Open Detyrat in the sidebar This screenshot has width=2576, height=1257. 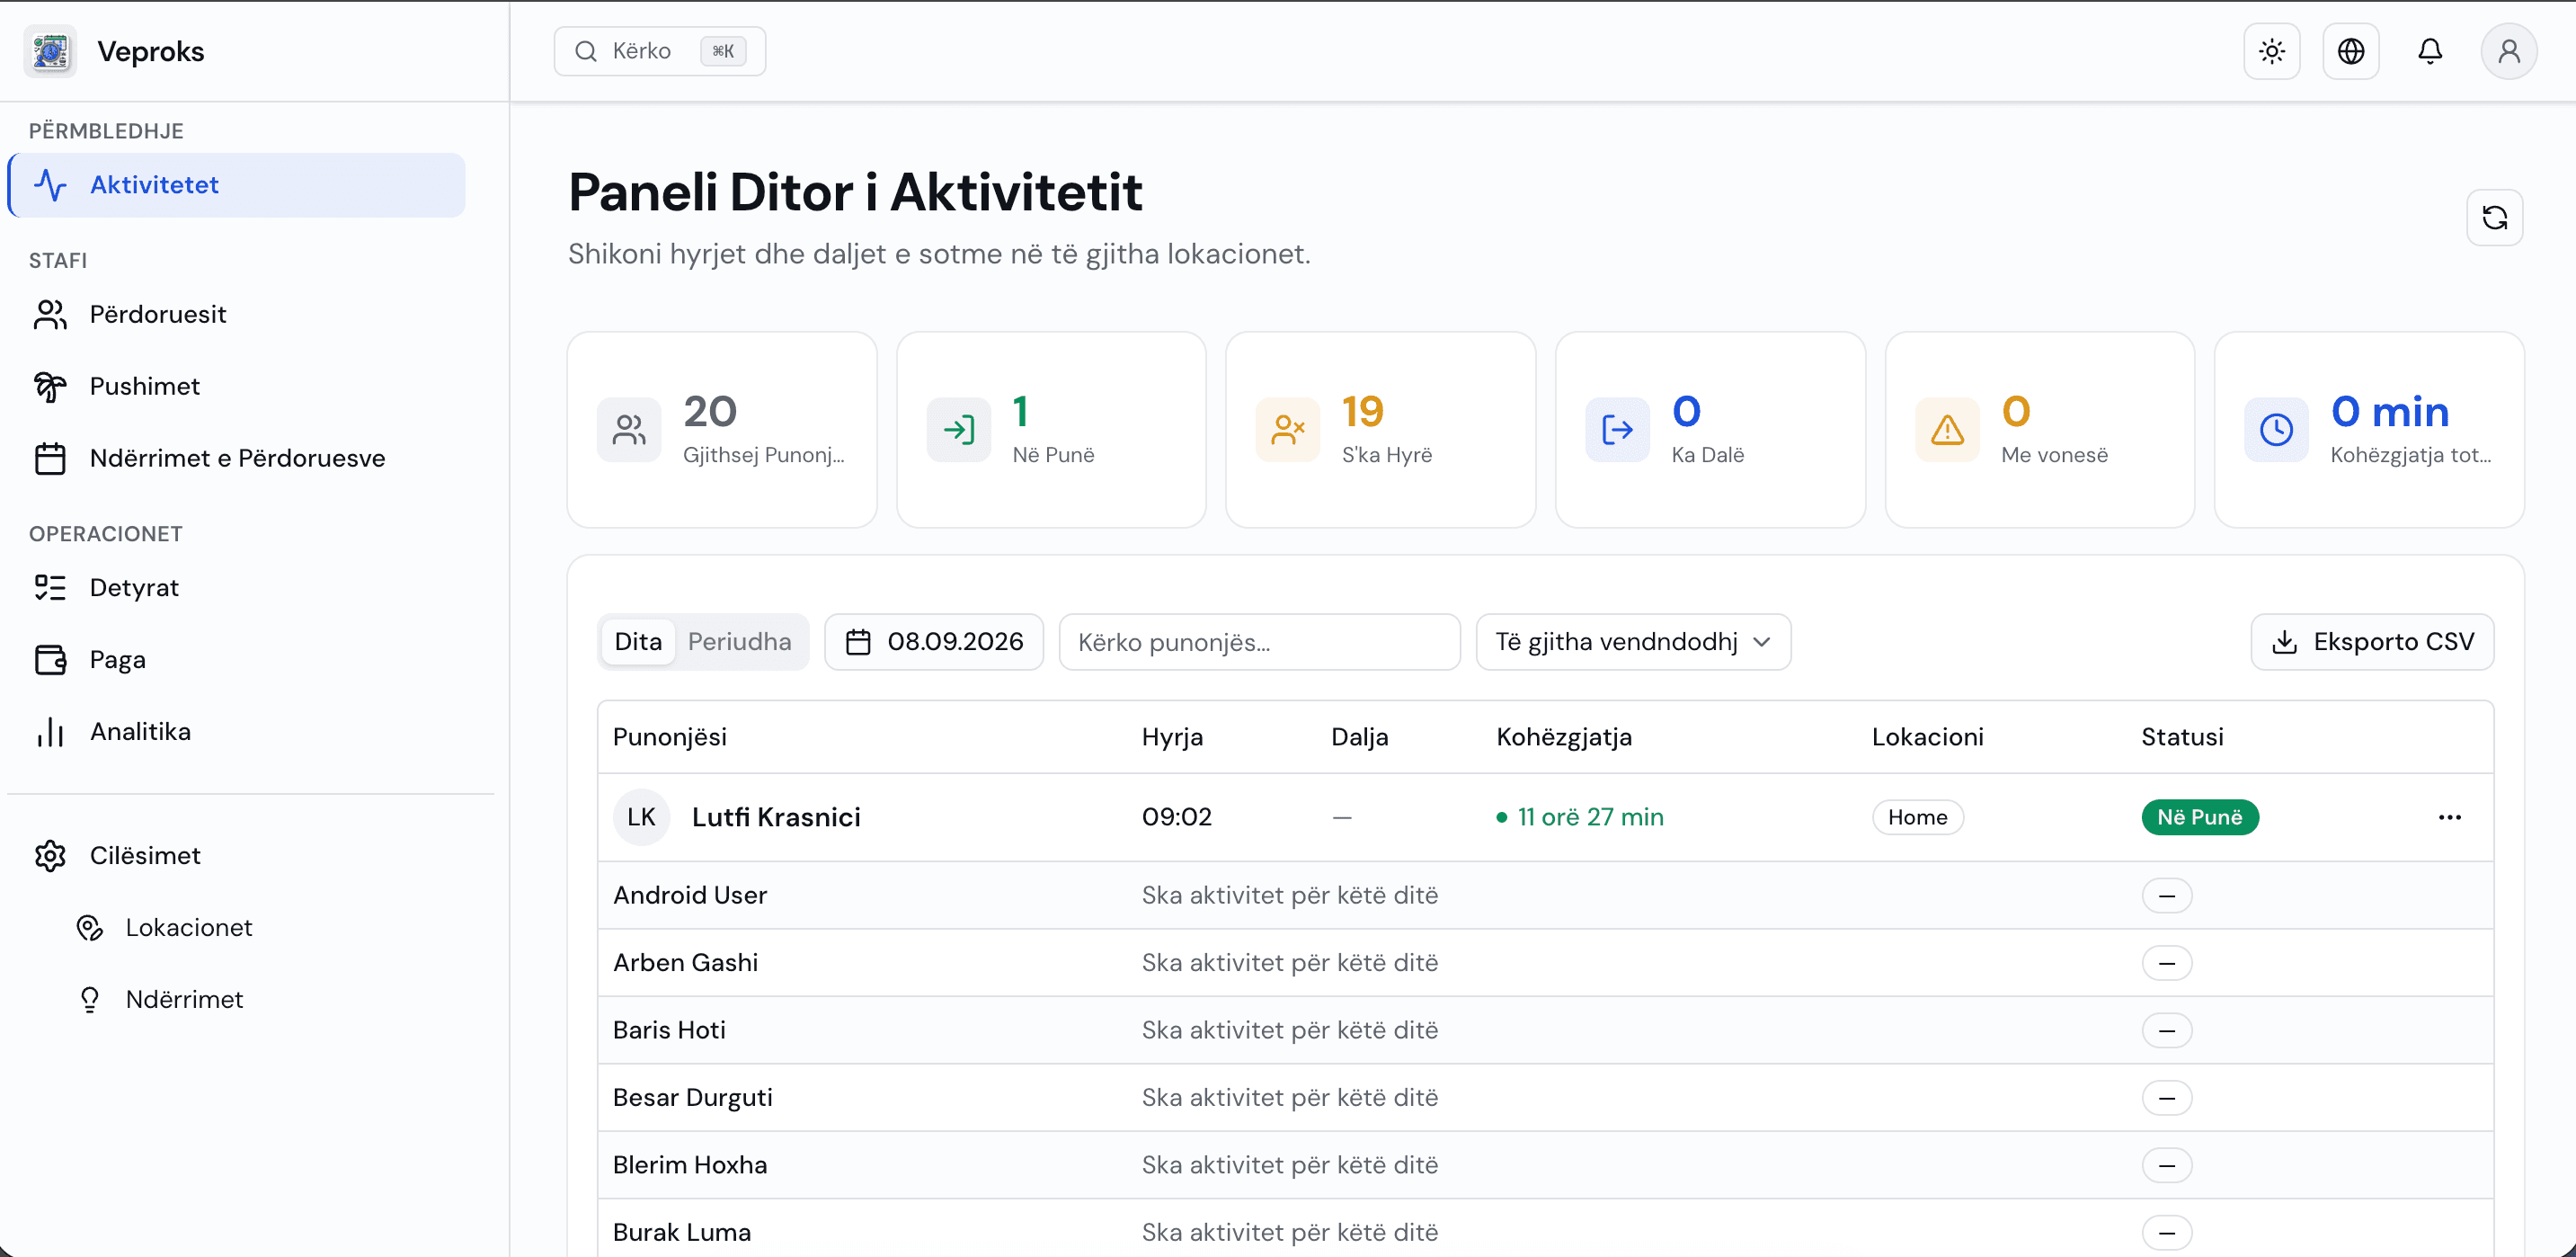(237, 587)
